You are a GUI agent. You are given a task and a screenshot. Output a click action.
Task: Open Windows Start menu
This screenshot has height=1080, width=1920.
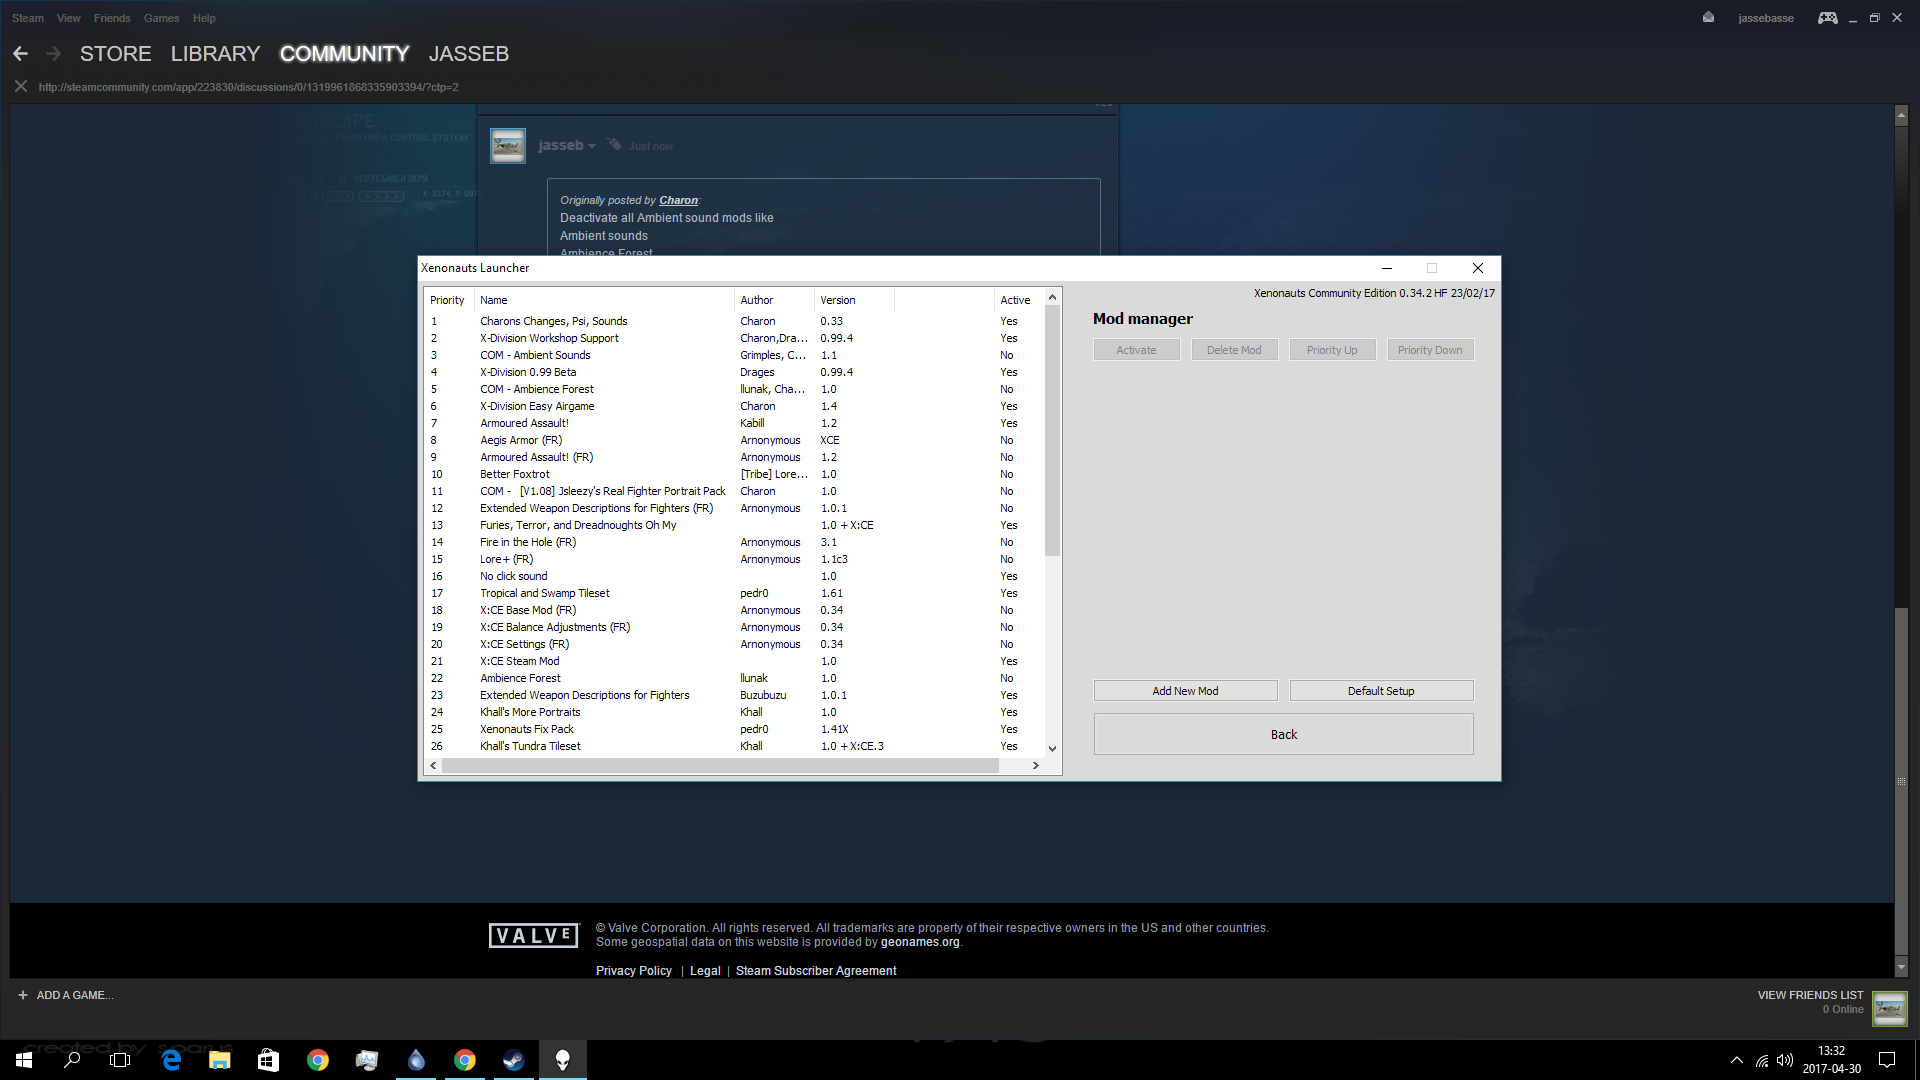[x=24, y=1060]
